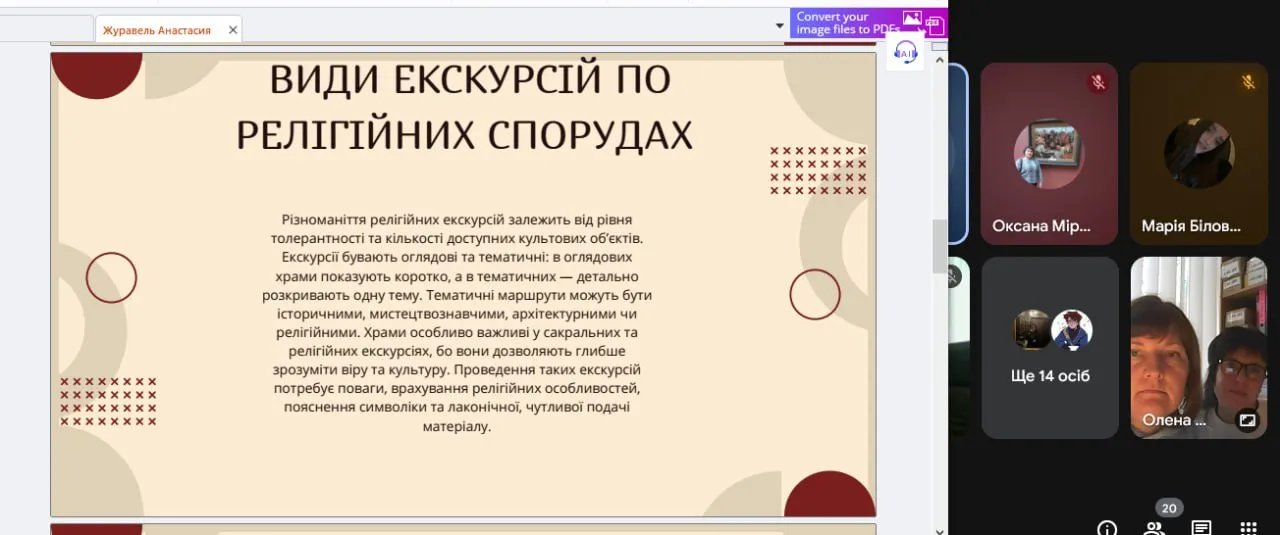Show the participants list with 20 people
1280x535 pixels.
1155,527
